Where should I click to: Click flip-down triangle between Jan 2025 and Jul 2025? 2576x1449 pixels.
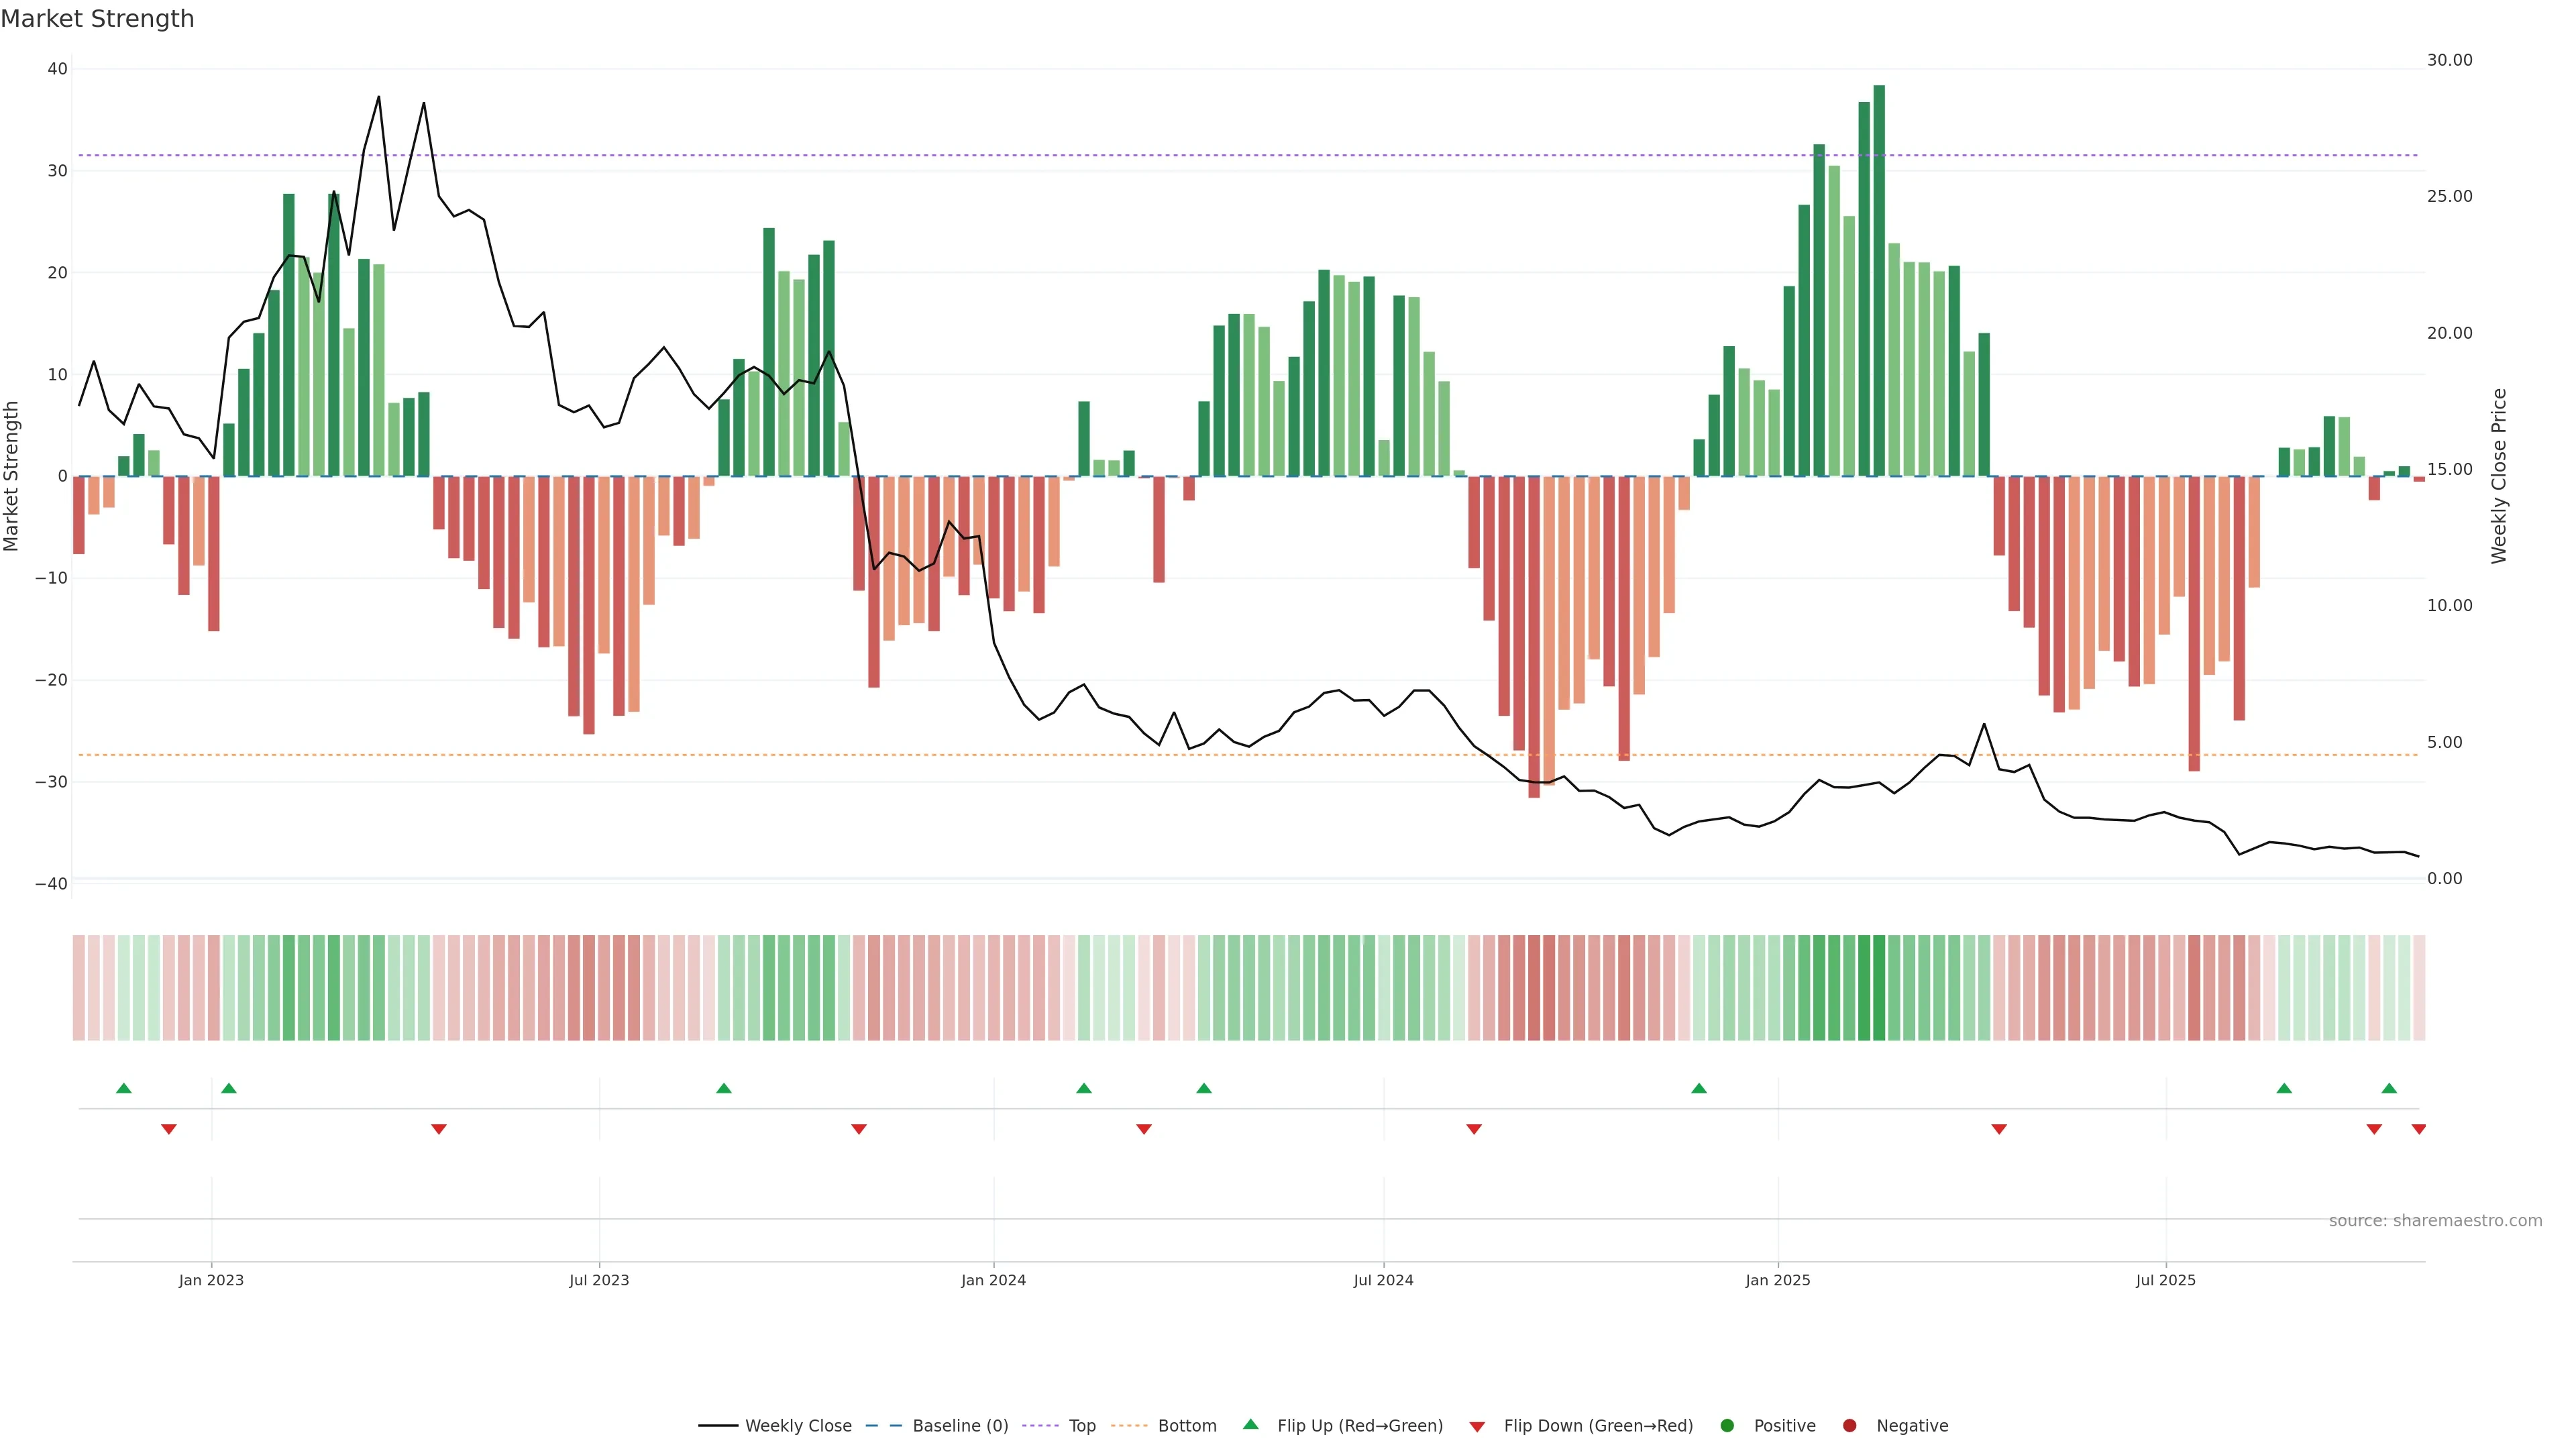1999,1129
